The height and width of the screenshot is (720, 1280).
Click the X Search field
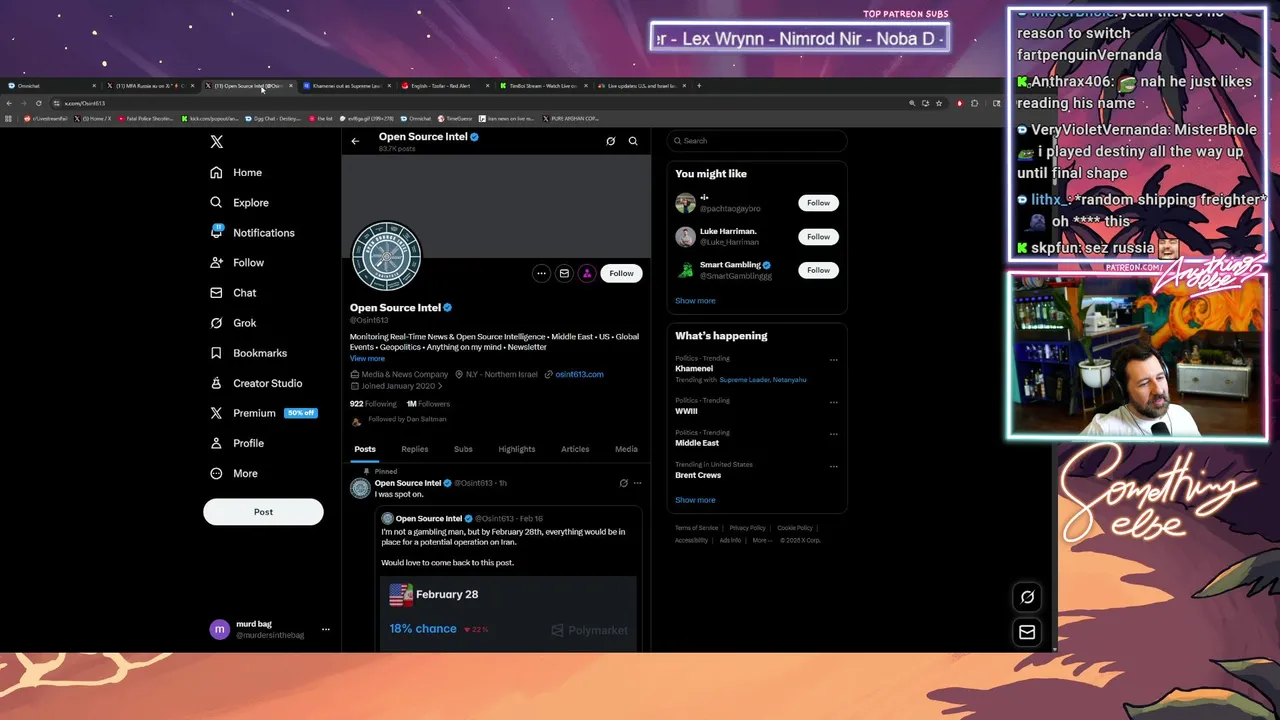click(x=757, y=141)
